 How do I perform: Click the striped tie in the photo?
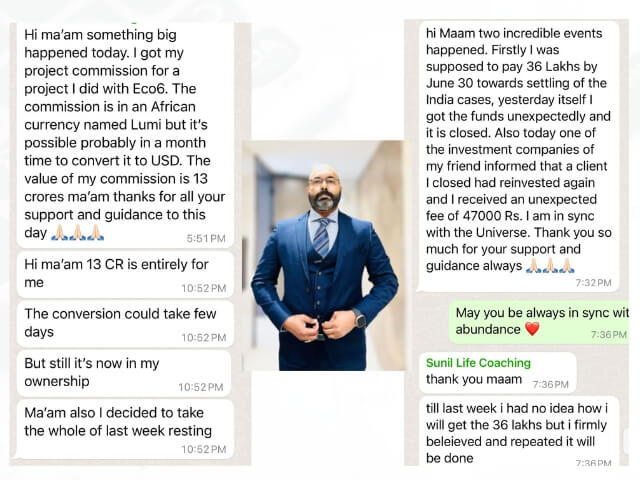tap(322, 237)
